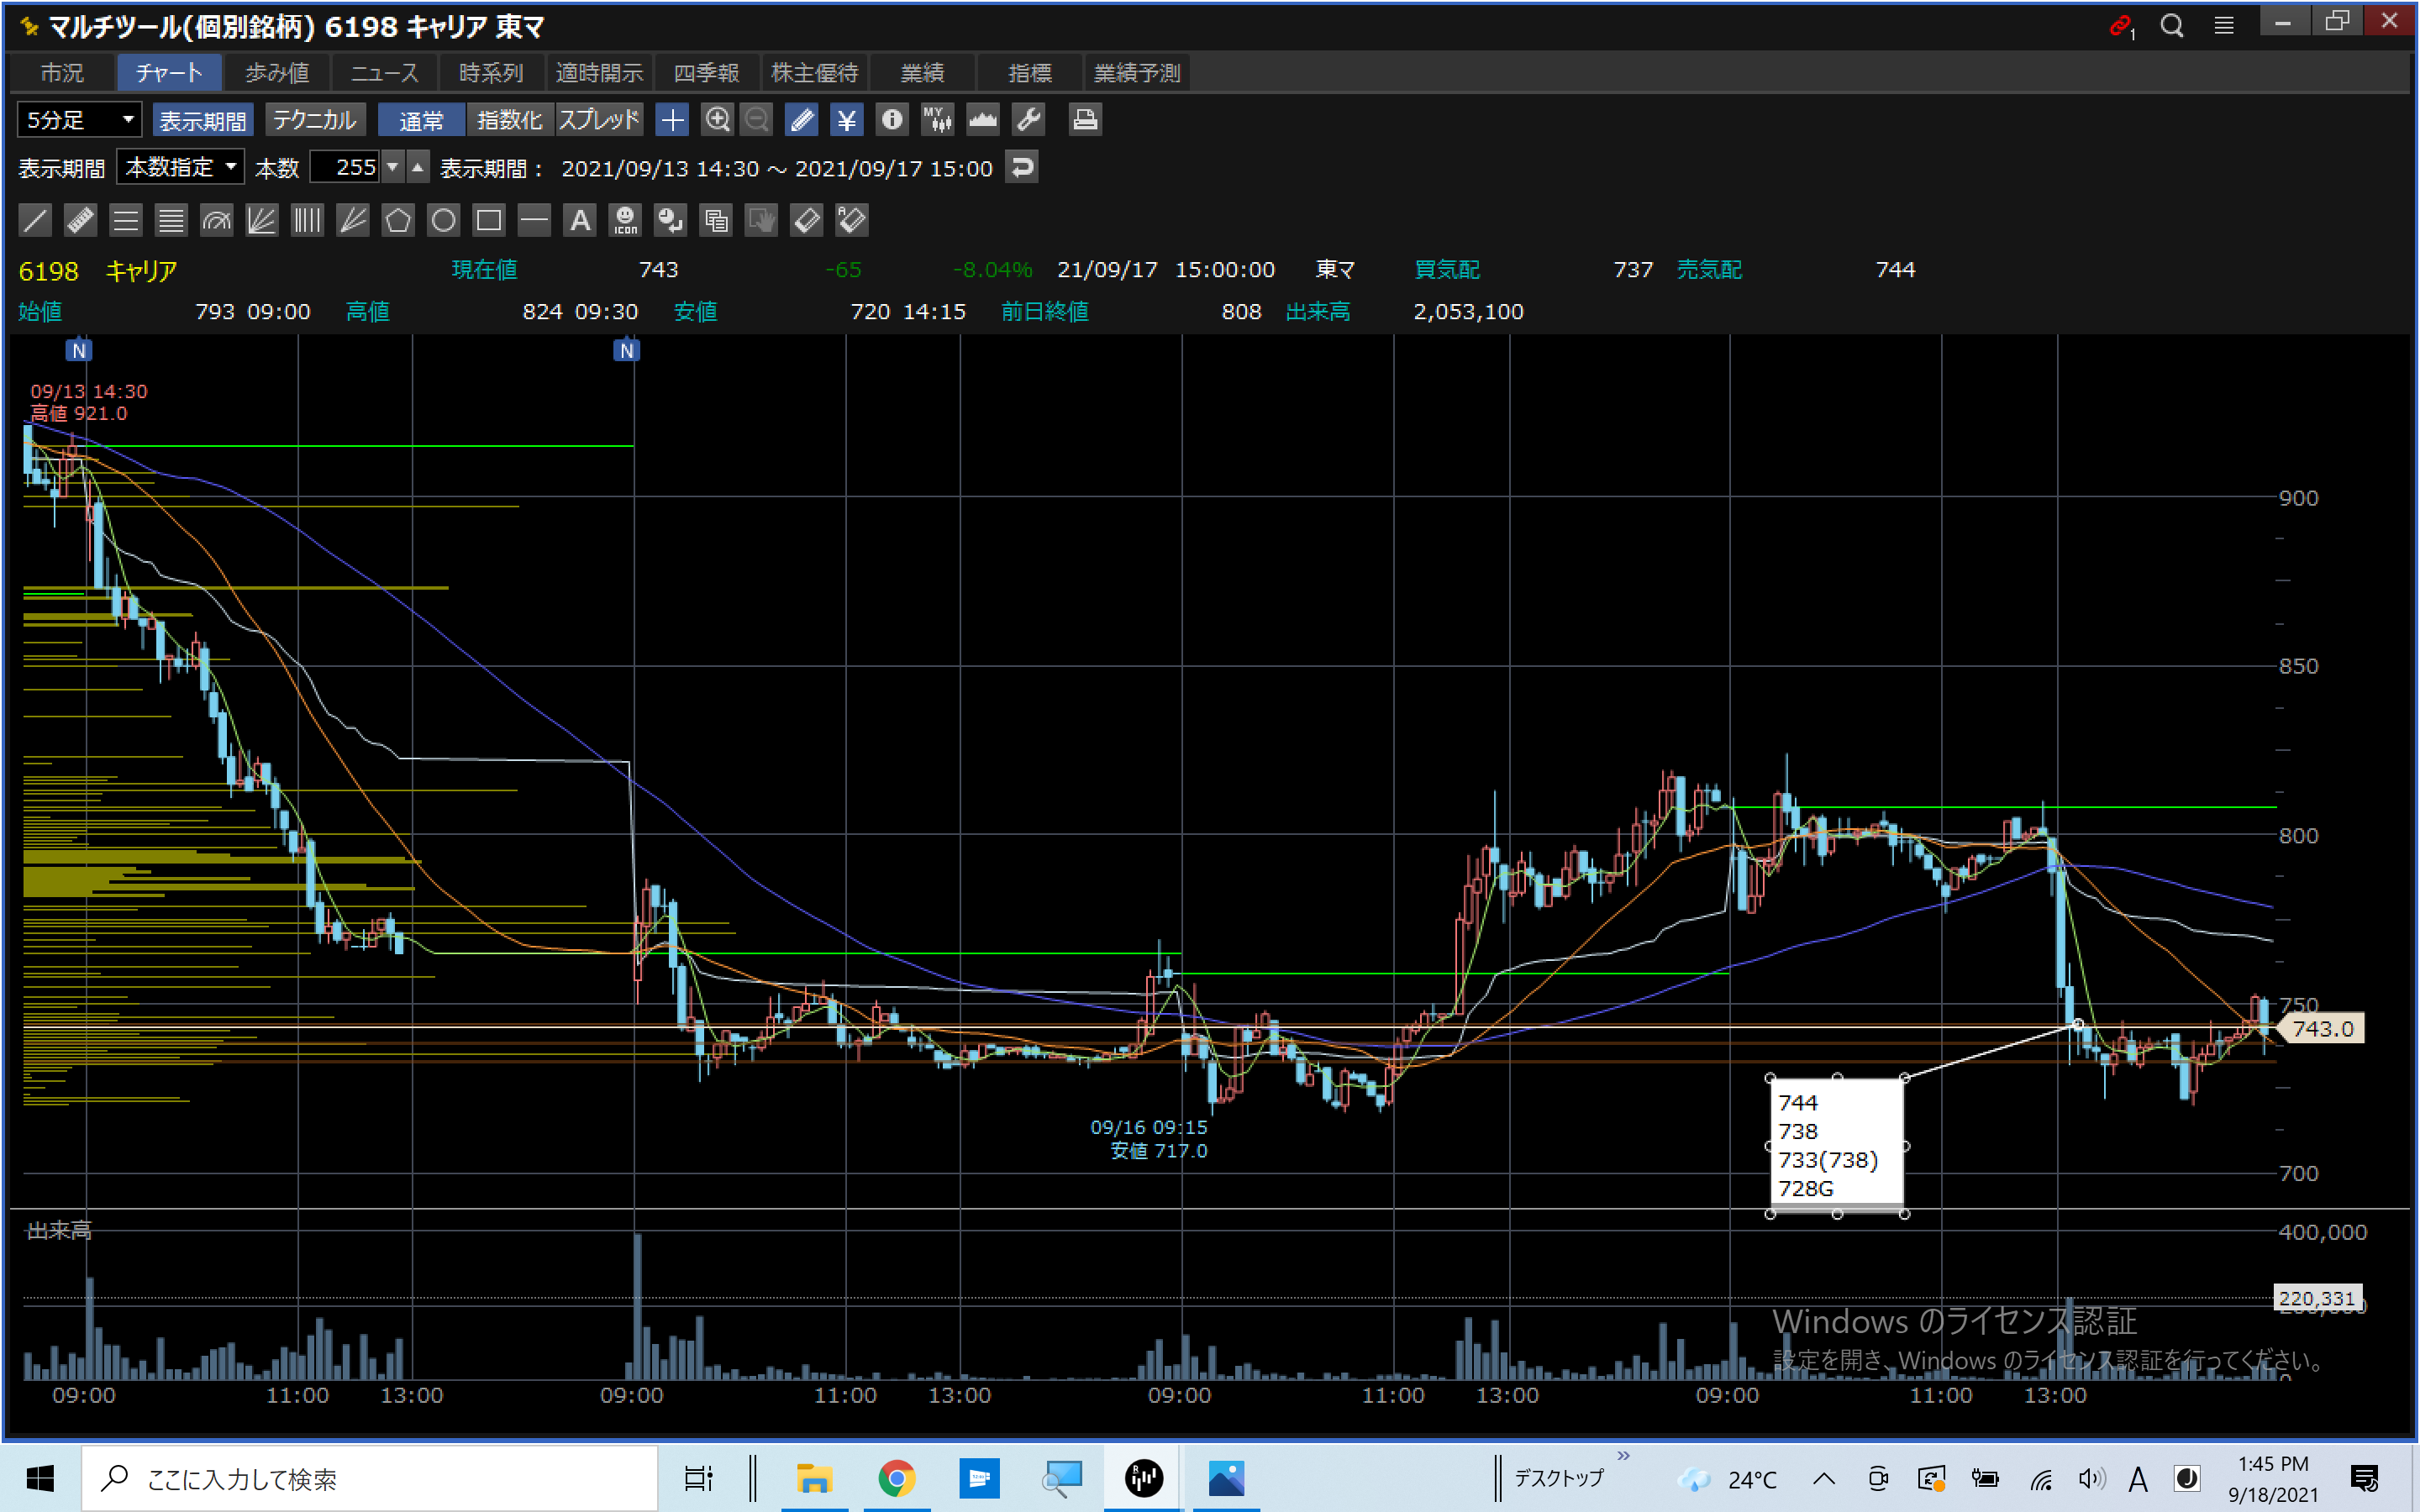Open the 5分足 timeframe dropdown
Viewport: 2420px width, 1512px height.
coord(79,120)
